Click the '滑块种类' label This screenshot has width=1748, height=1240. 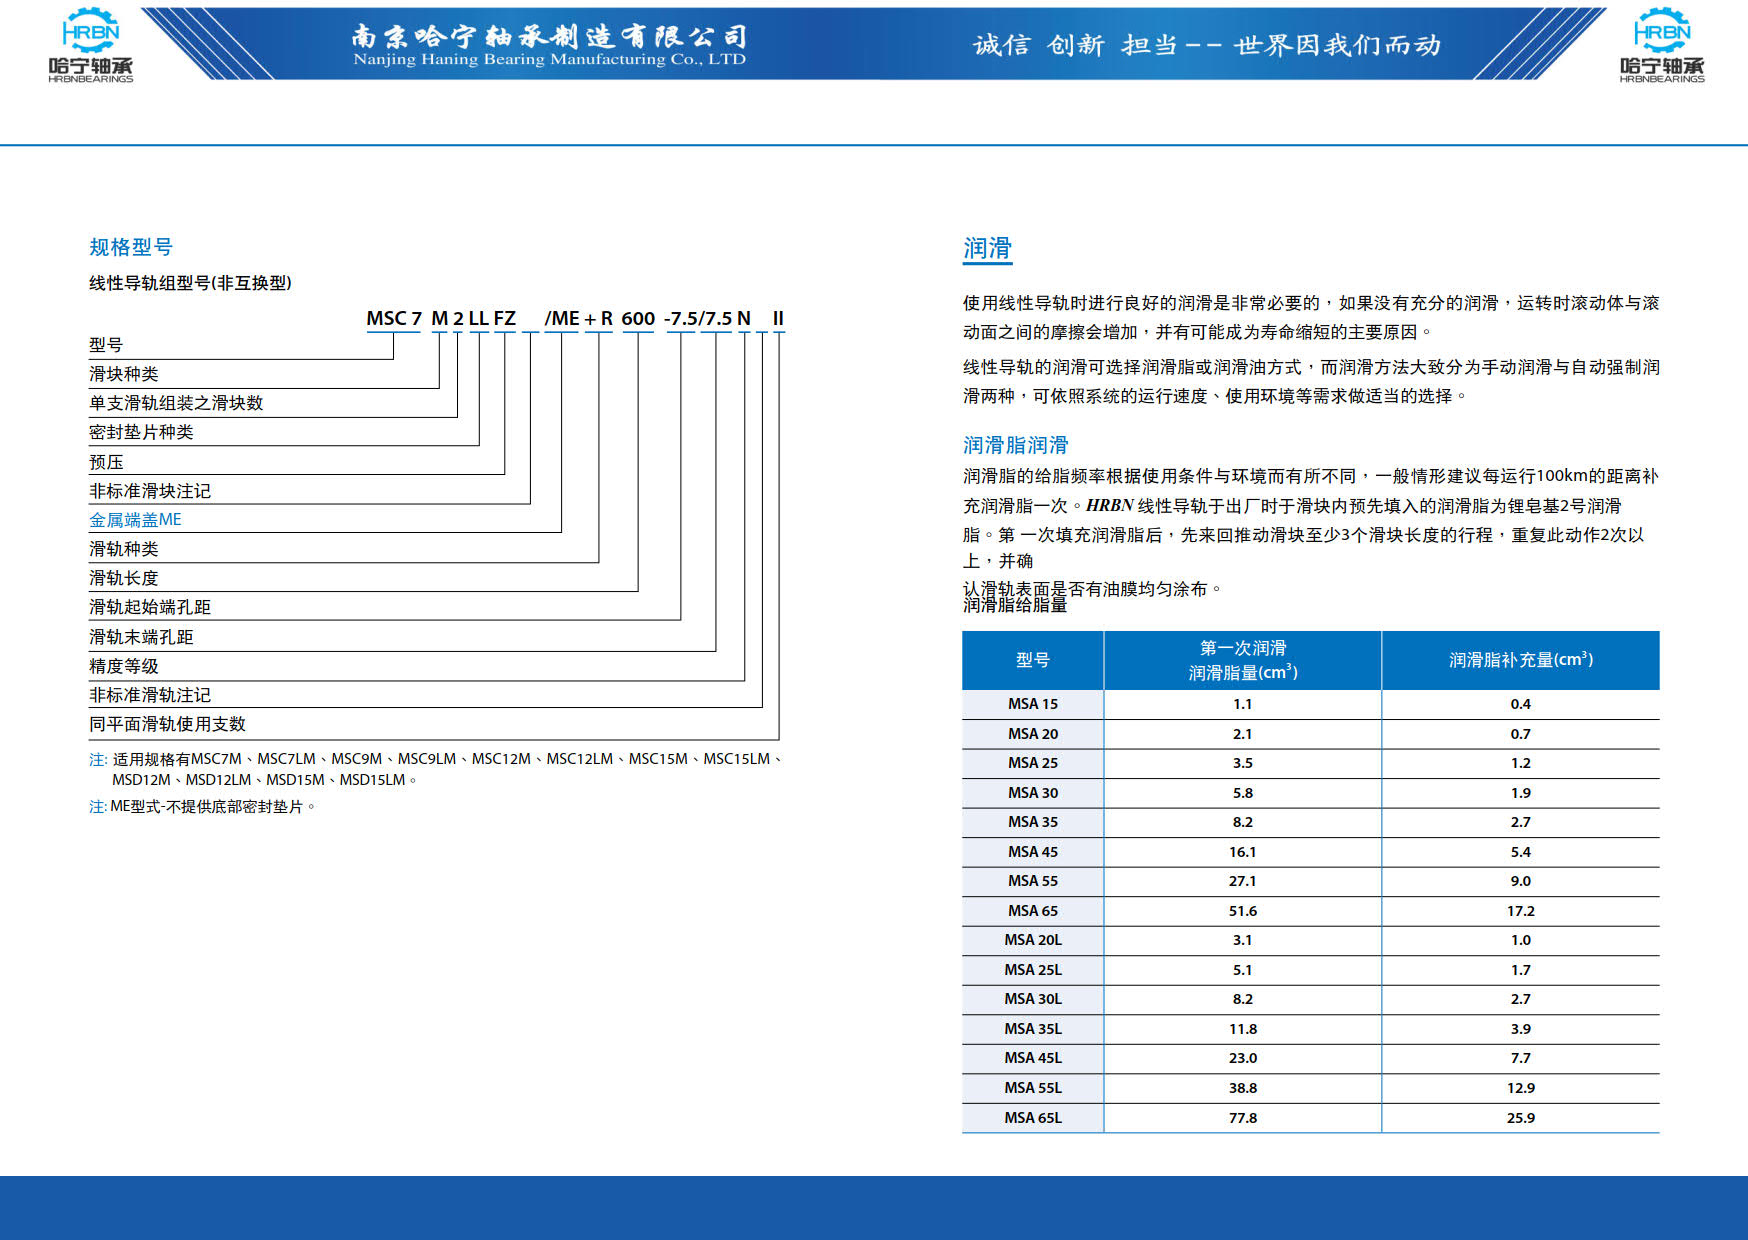tap(124, 374)
